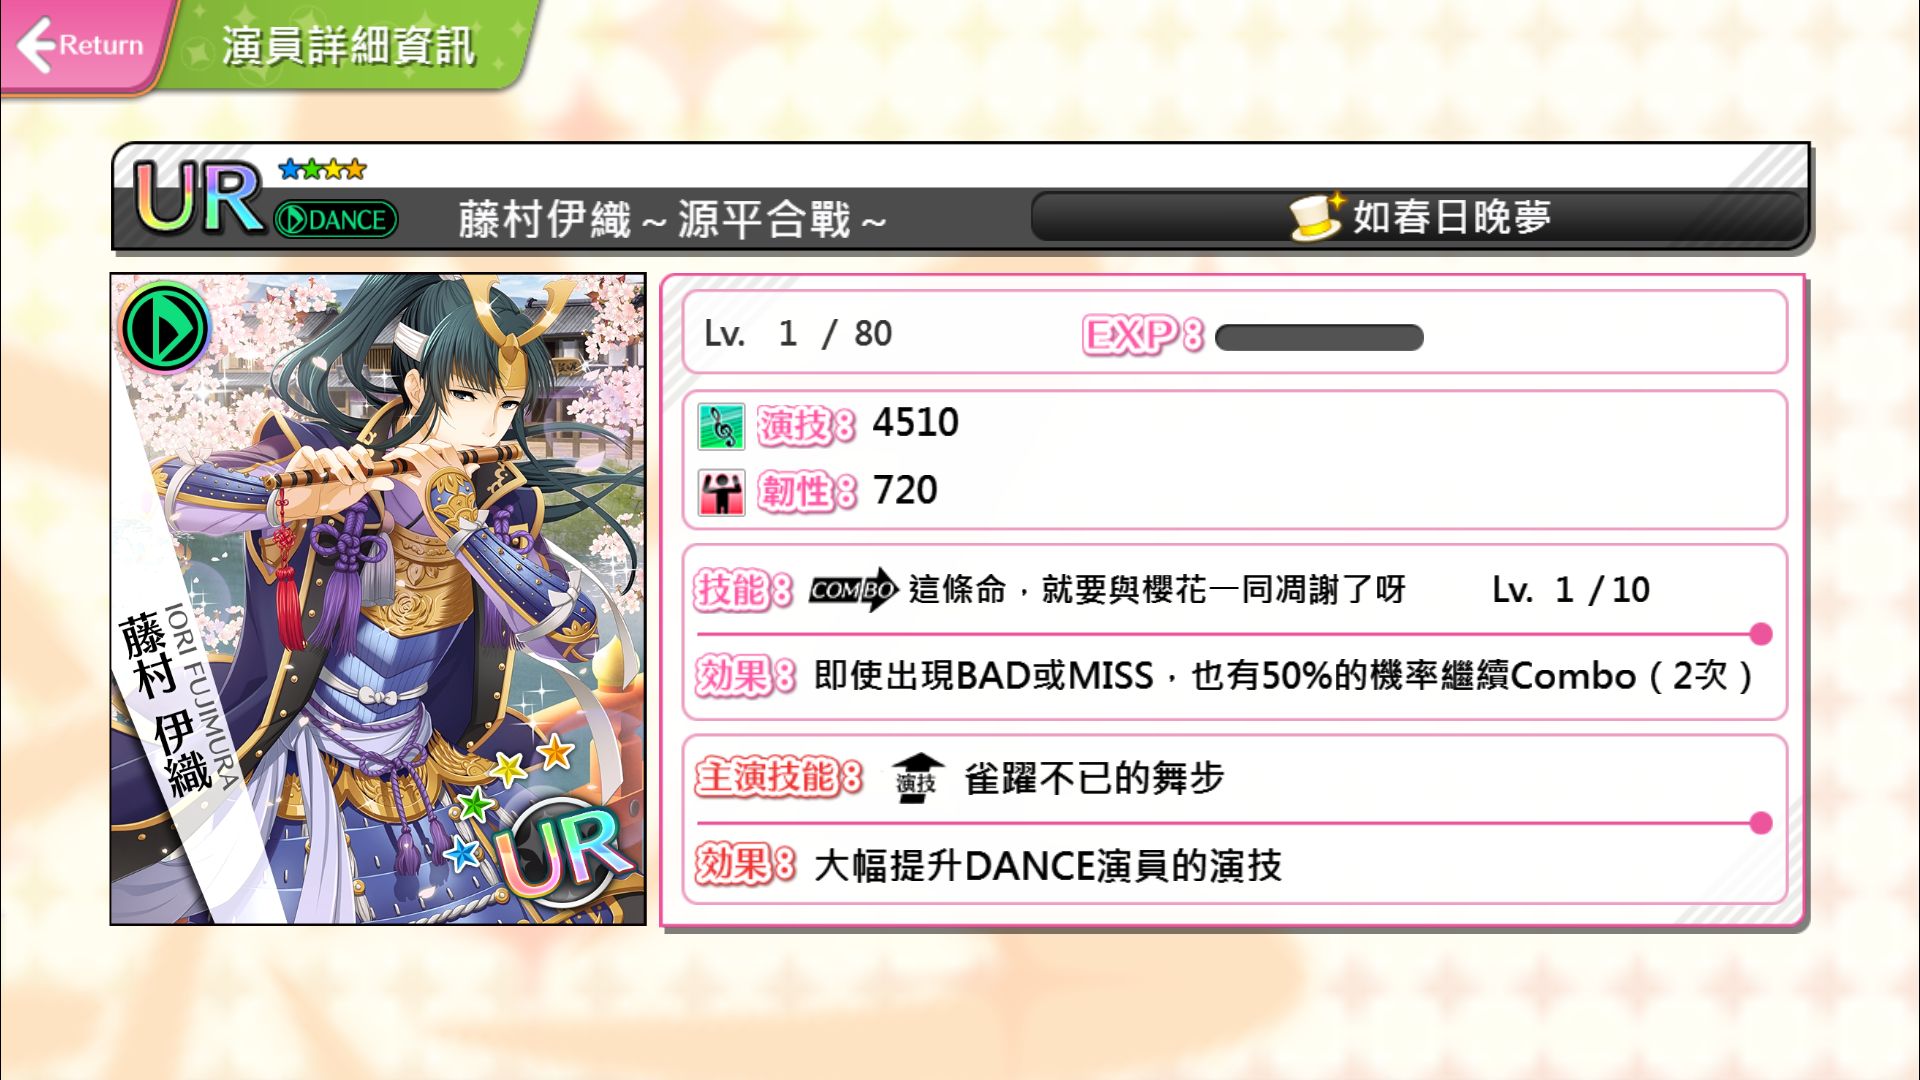Open the Iori Fujimura card illustration
Image resolution: width=1920 pixels, height=1080 pixels.
[x=378, y=599]
